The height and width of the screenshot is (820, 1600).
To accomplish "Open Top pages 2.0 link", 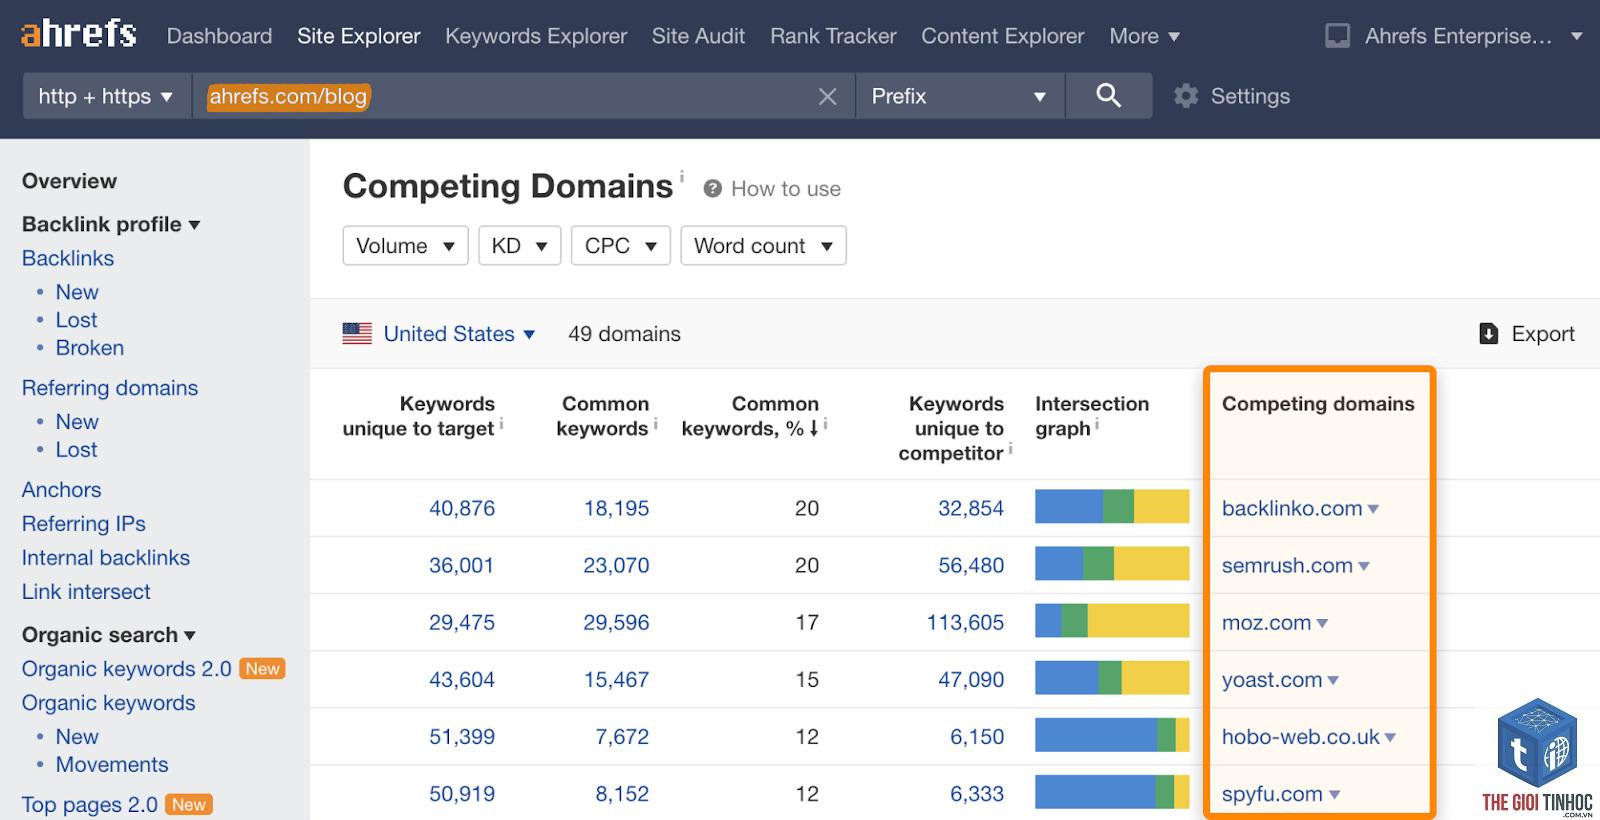I will 90,805.
